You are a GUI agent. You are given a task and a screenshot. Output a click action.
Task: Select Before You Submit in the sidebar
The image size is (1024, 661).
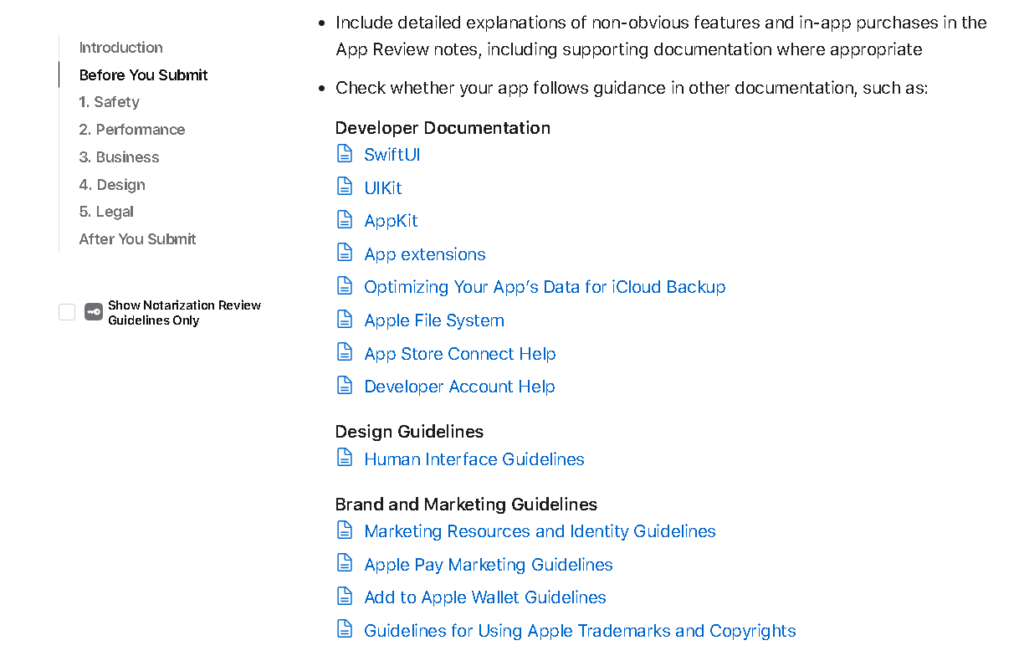pos(143,75)
